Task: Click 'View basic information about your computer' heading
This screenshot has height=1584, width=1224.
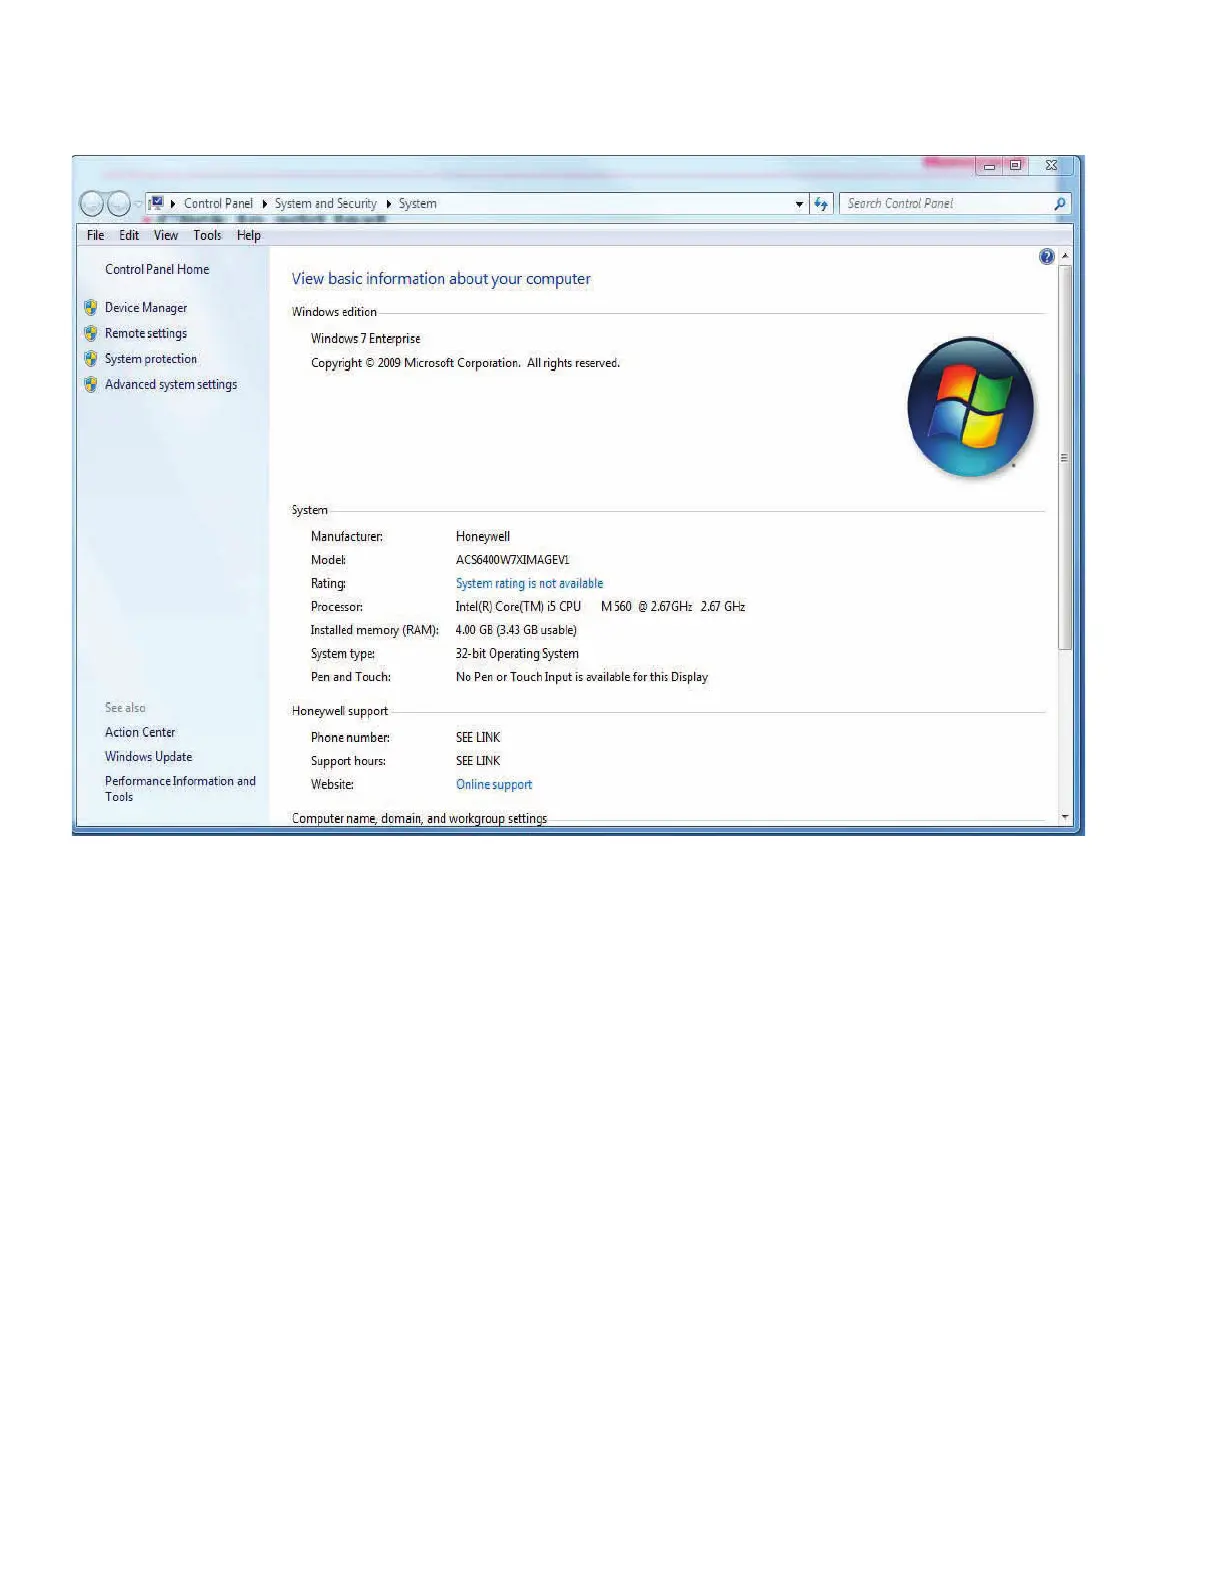Action: 441,279
